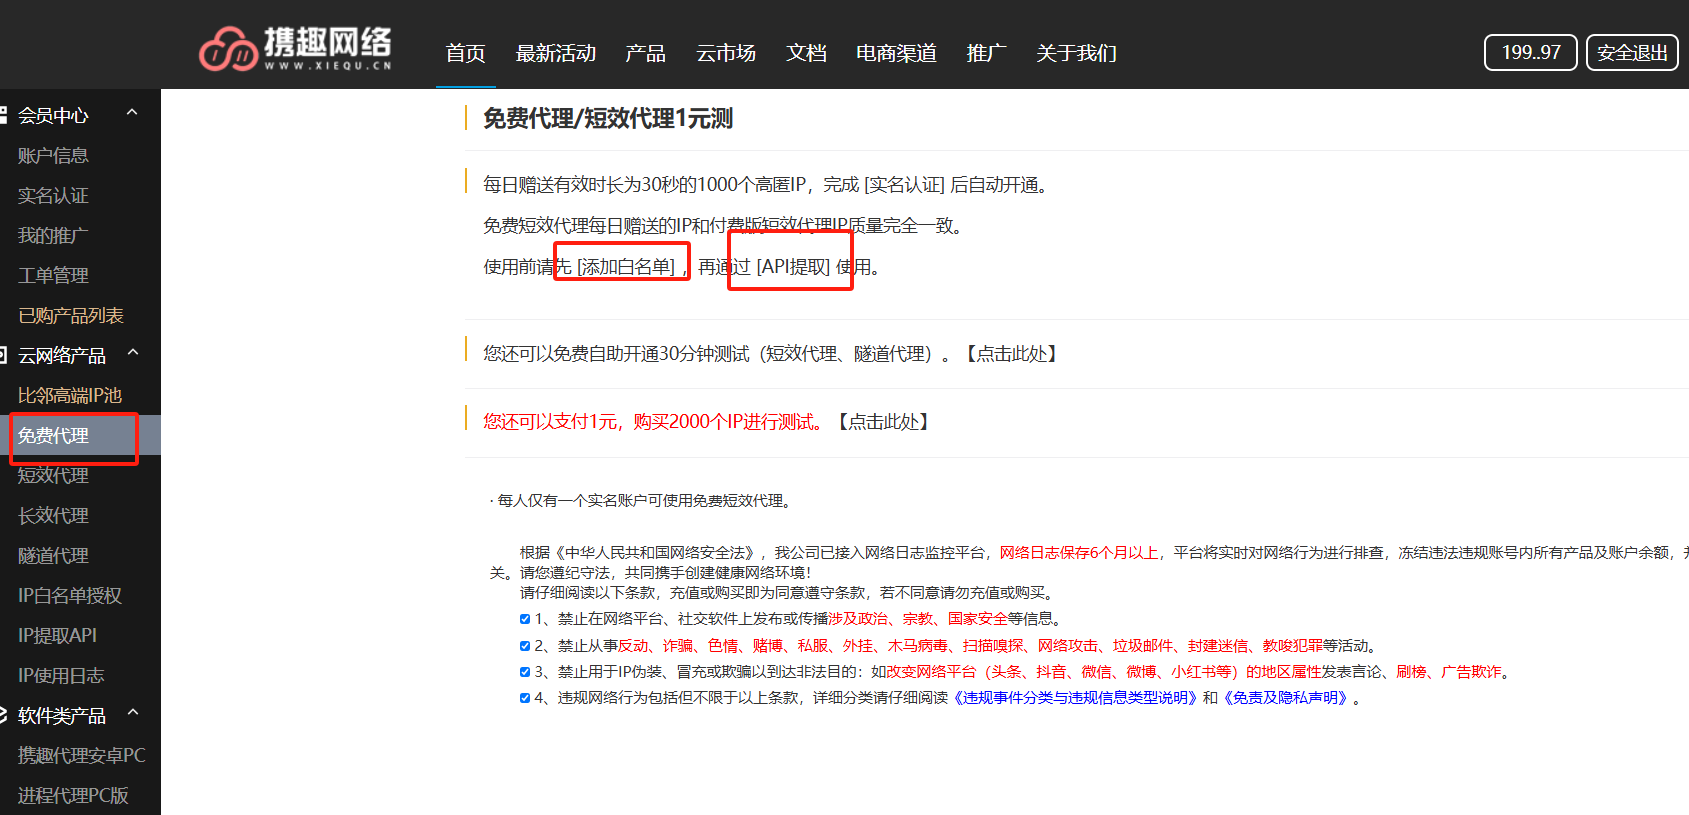This screenshot has width=1689, height=815.
Task: Collapse the 软件类产品 section arrow
Action: click(132, 713)
